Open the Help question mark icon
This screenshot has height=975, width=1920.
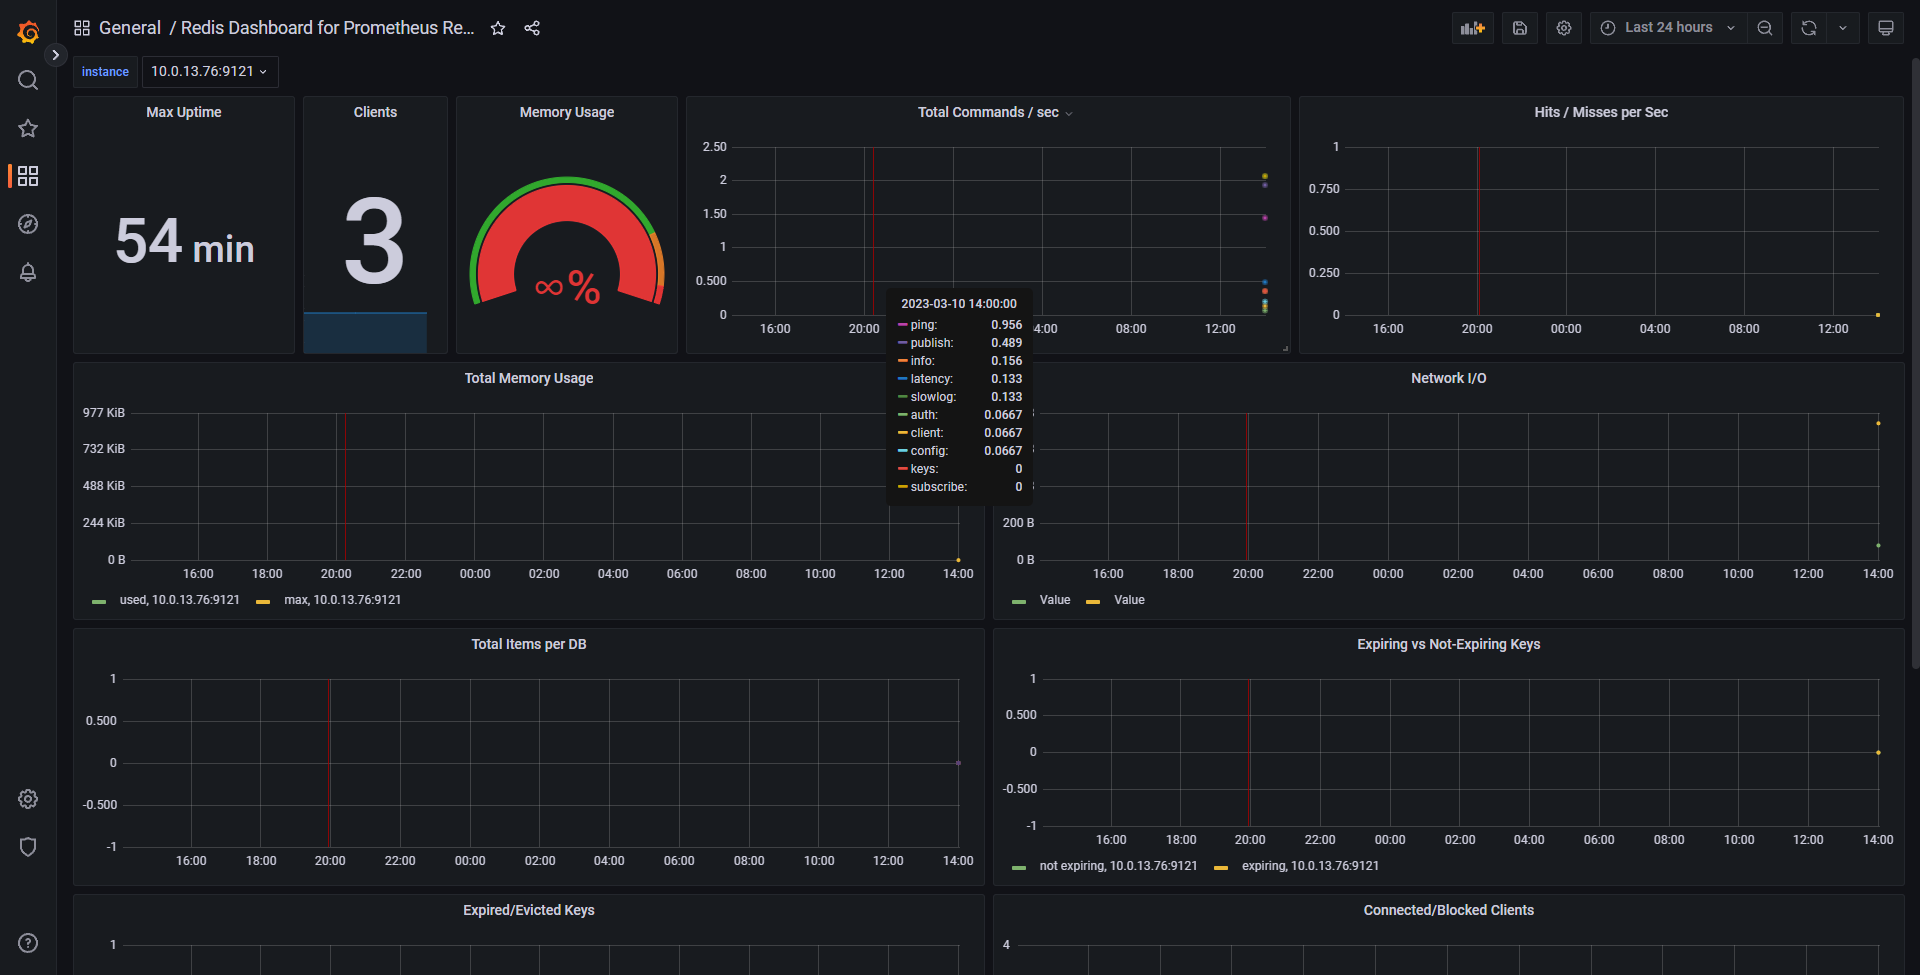tap(28, 943)
